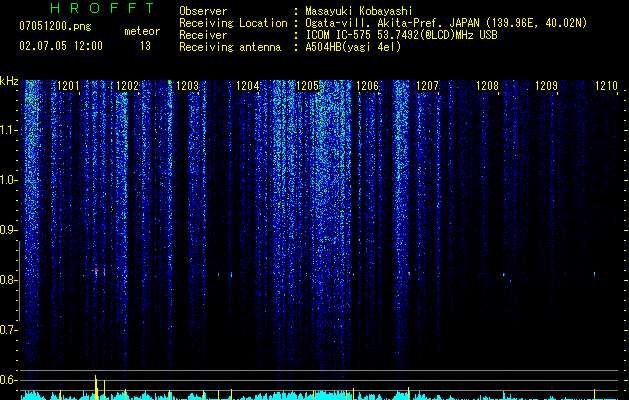Click time marker 1207

tap(427, 86)
